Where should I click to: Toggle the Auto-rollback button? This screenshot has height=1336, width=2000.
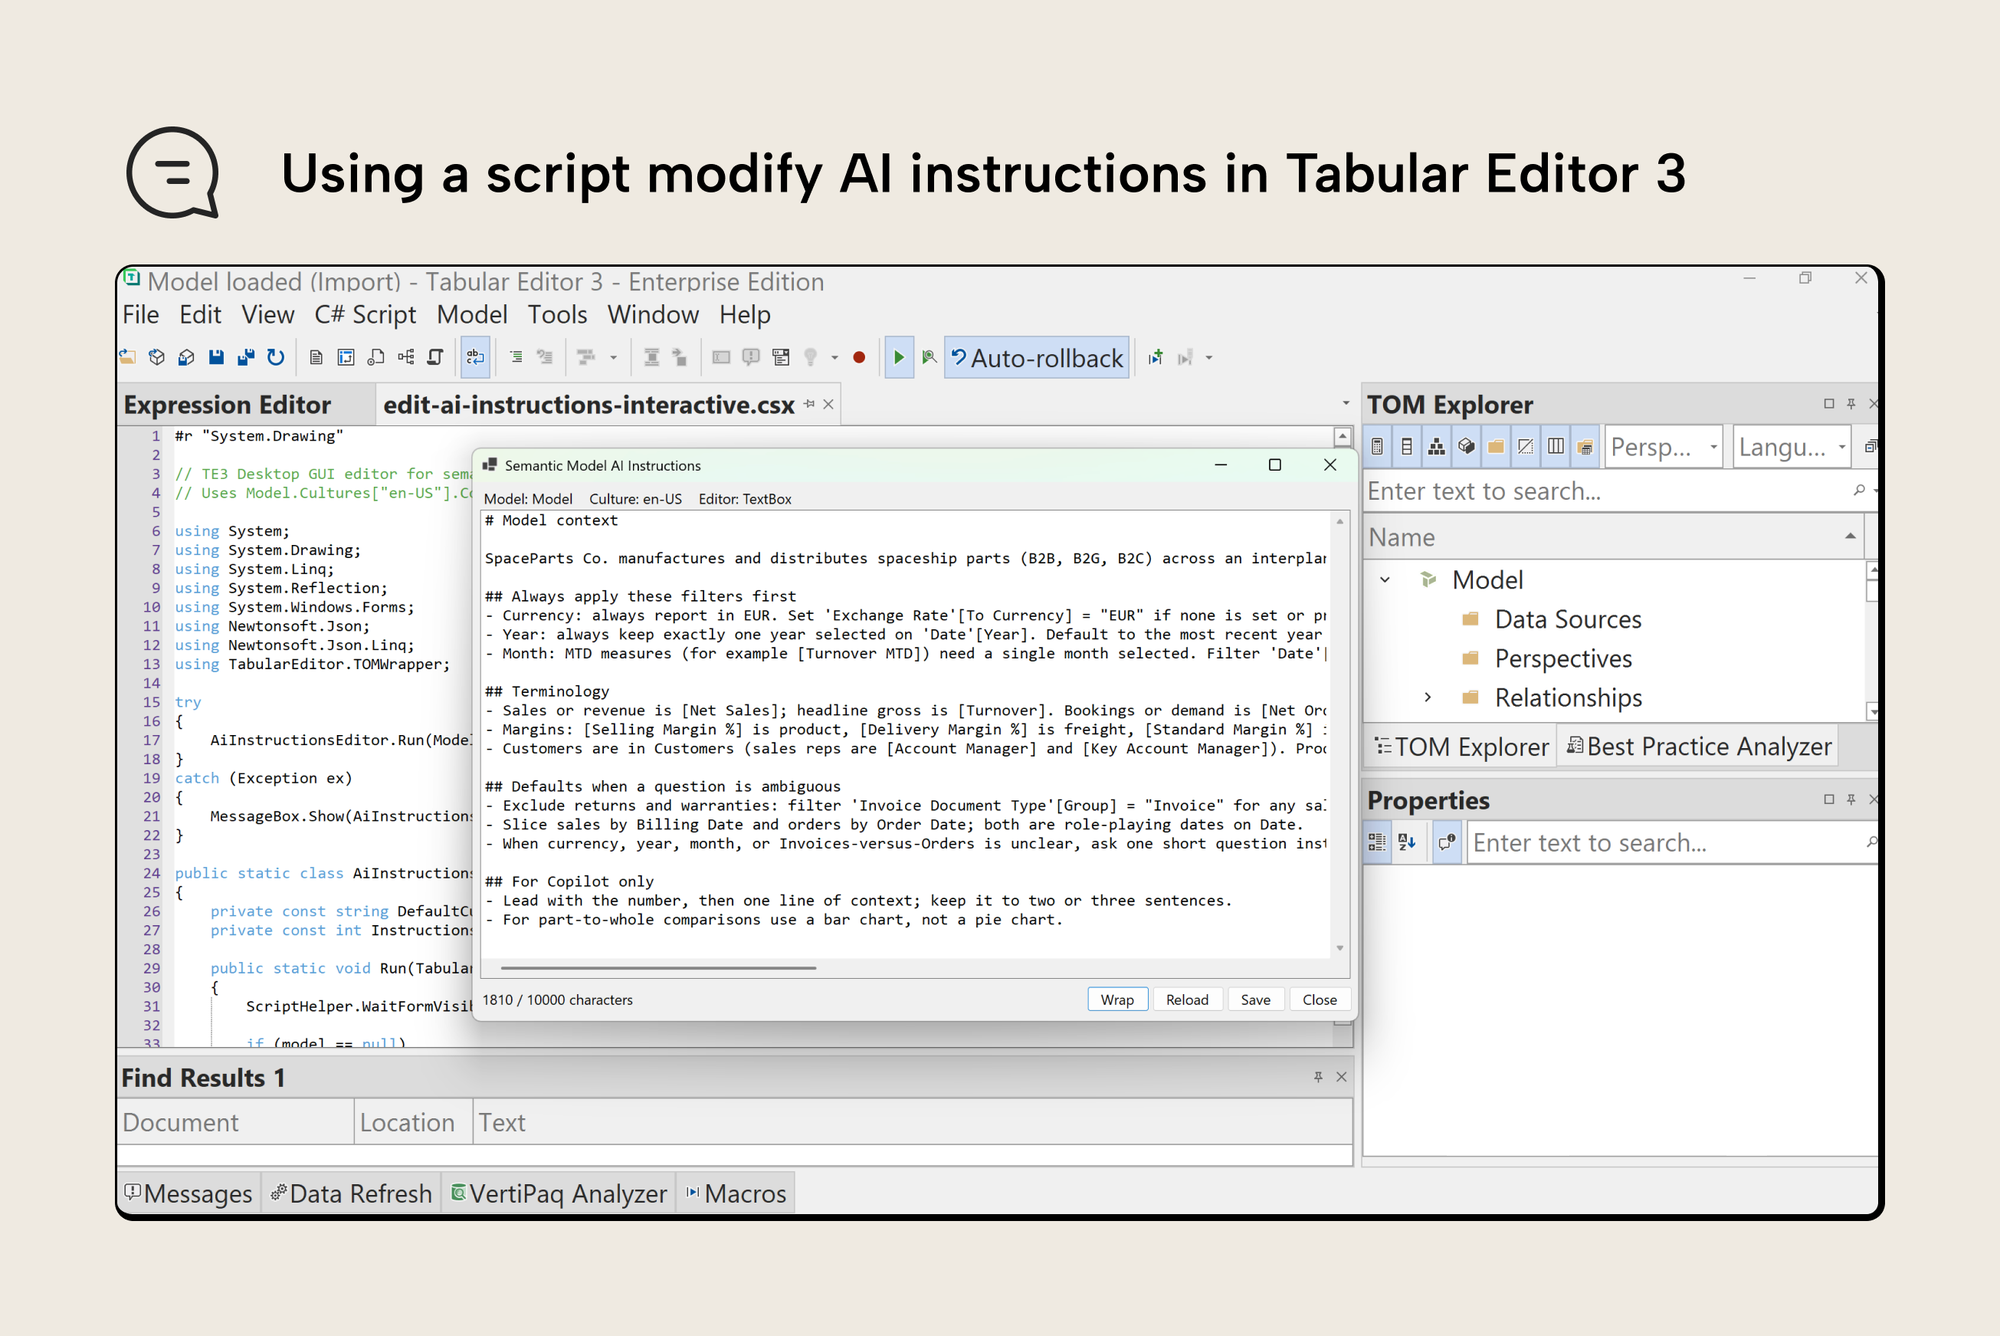pos(1037,358)
